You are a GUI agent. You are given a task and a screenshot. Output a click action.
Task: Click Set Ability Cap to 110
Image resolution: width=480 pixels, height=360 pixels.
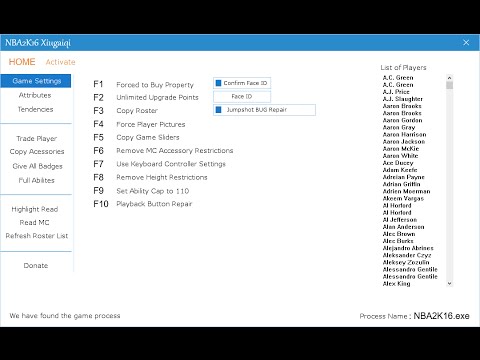(153, 191)
